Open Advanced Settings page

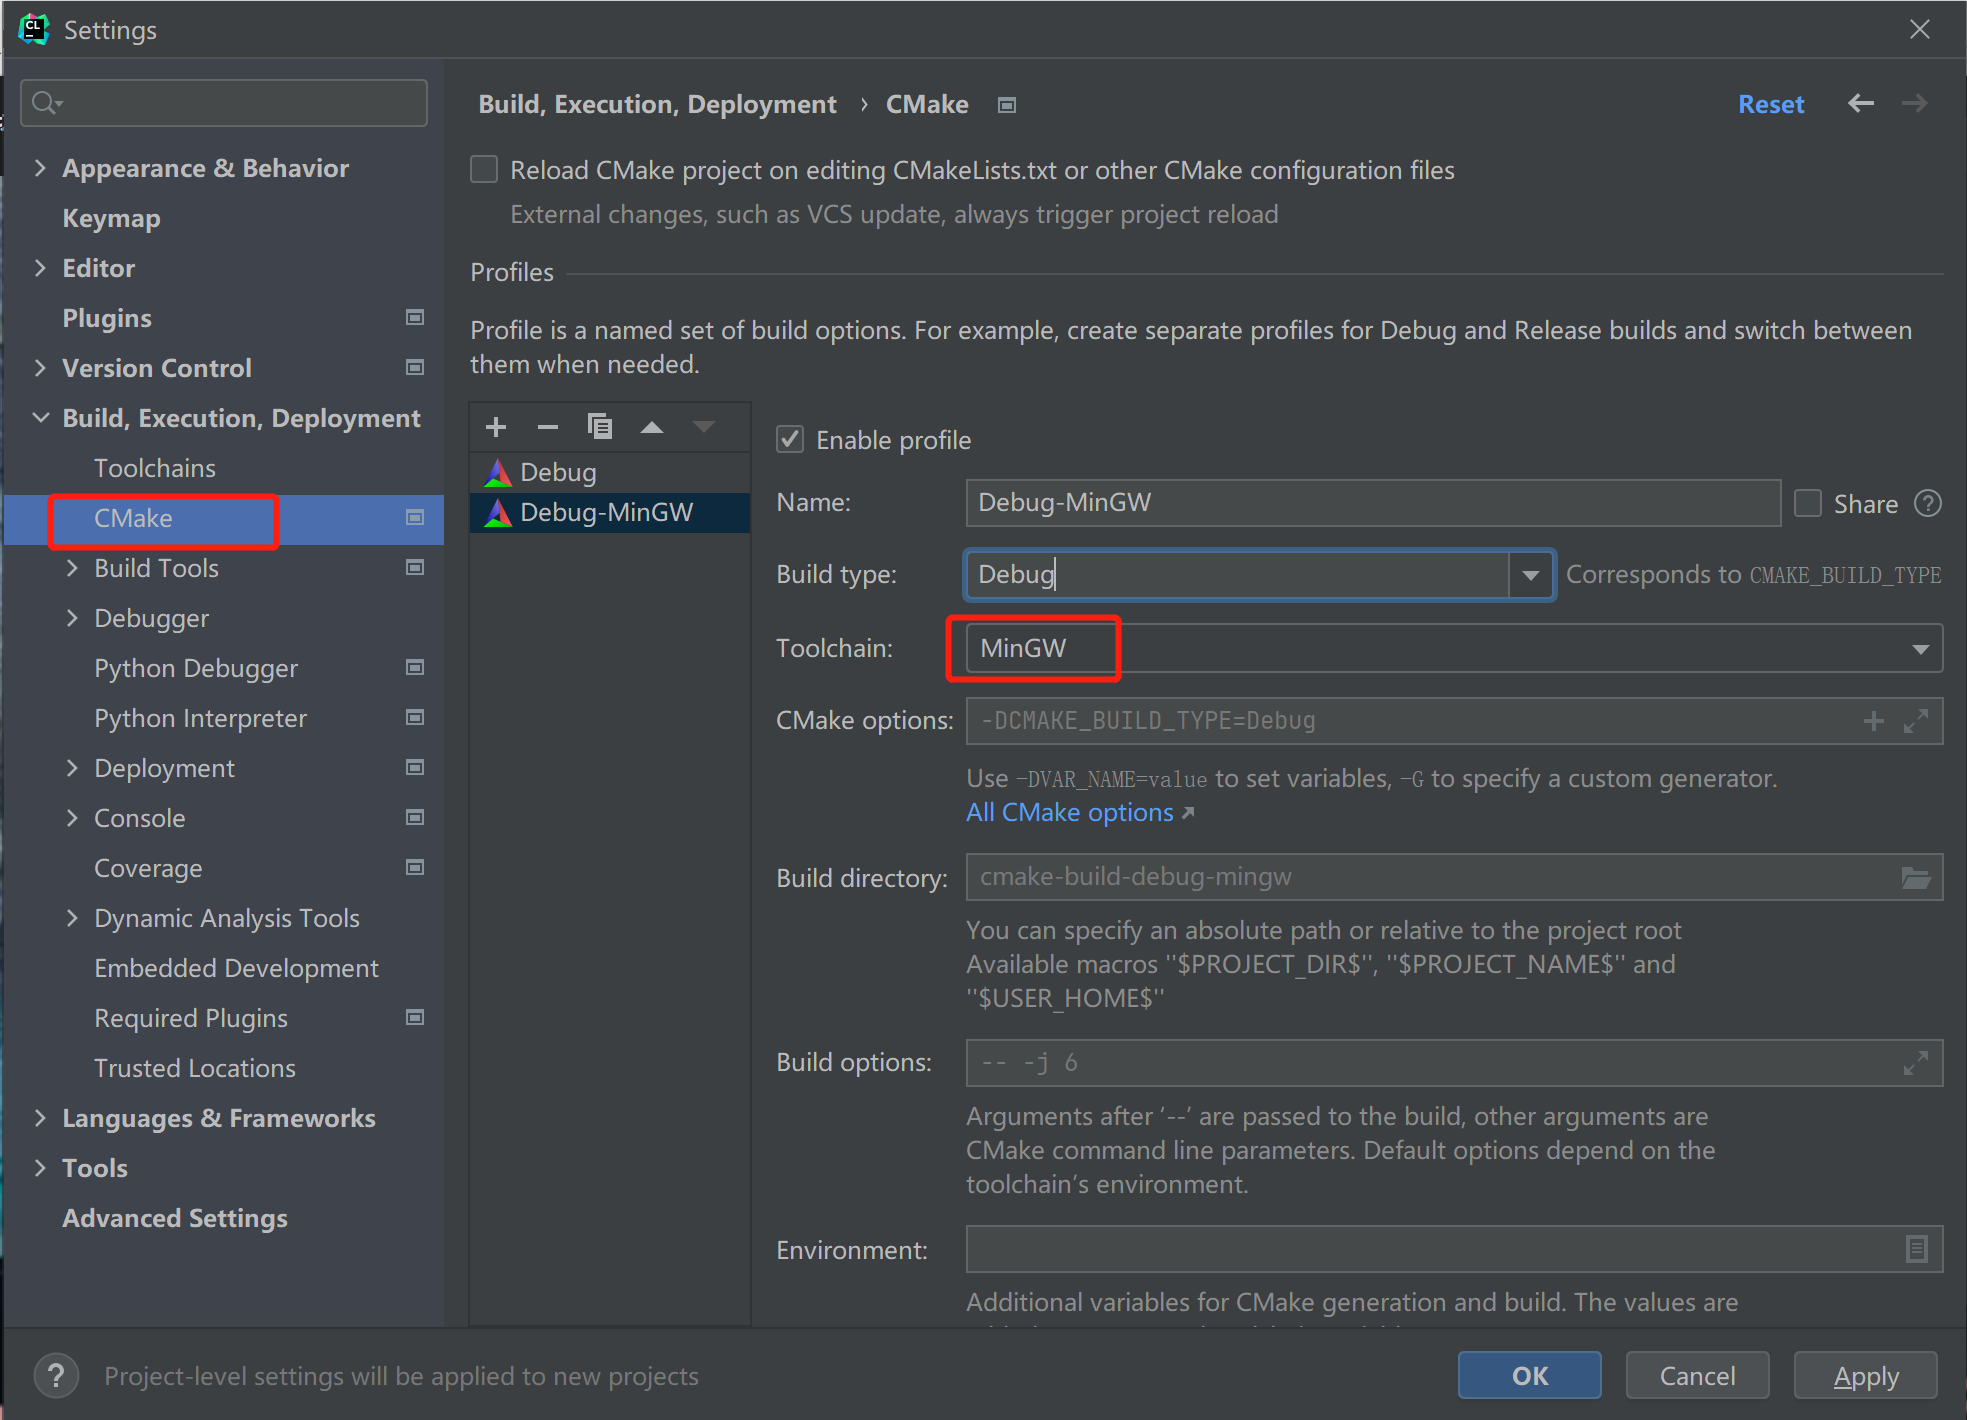coord(175,1218)
